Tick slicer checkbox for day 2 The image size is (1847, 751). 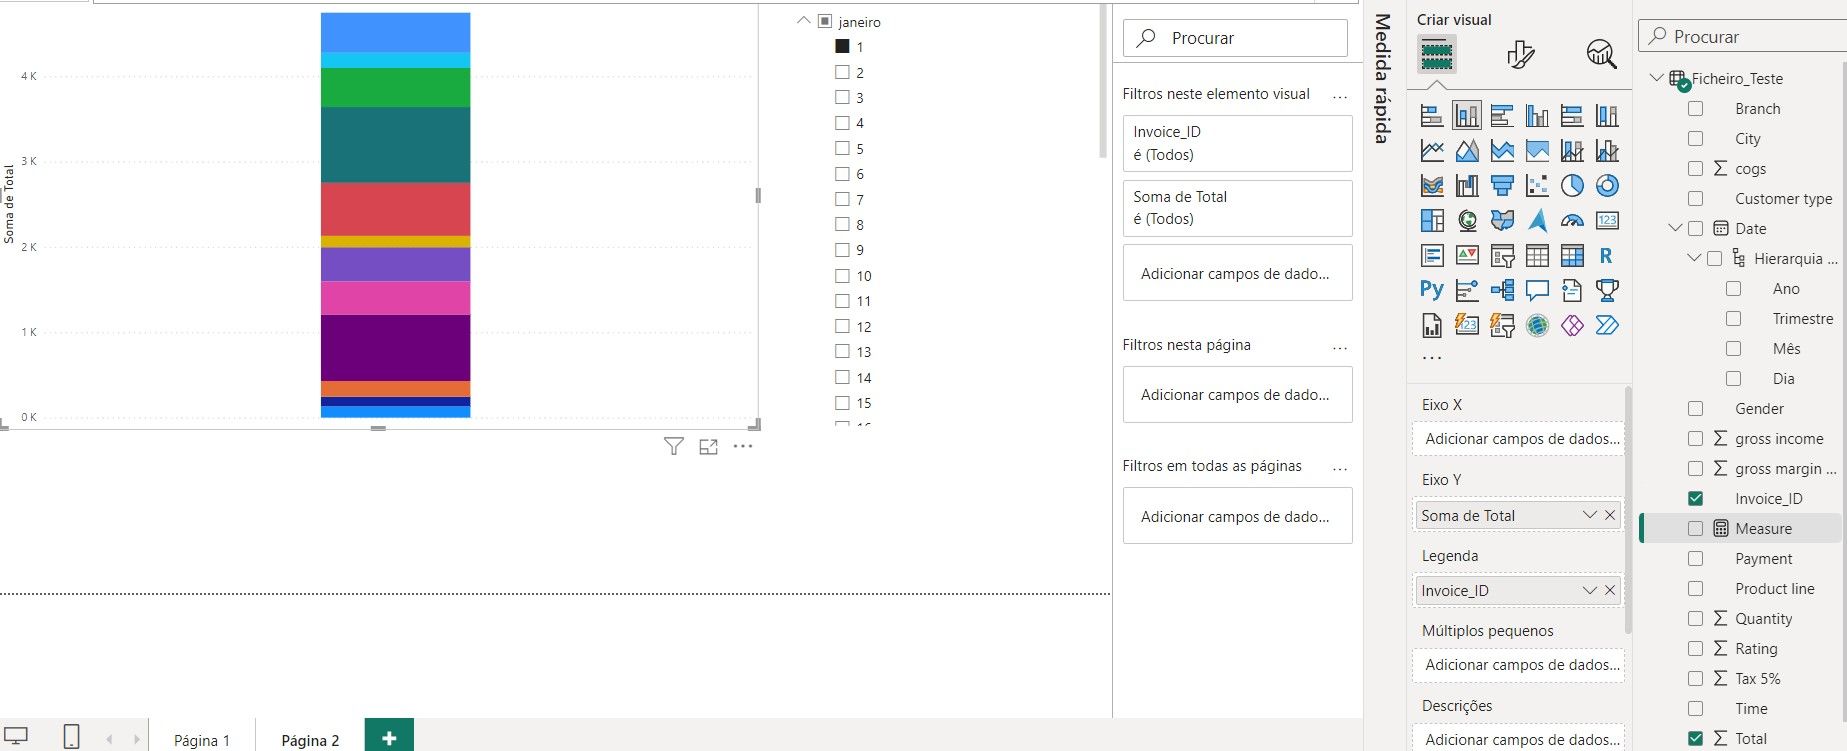[x=842, y=72]
